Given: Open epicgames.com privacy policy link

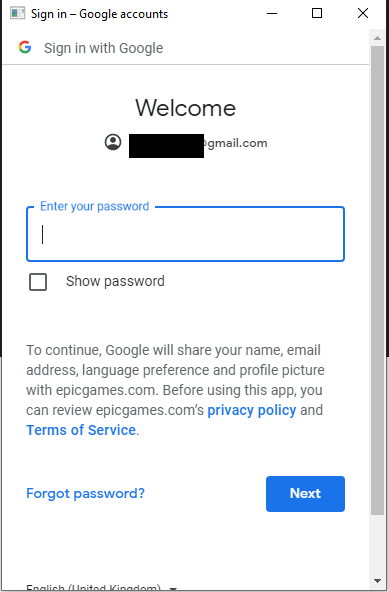Looking at the screenshot, I should 252,410.
